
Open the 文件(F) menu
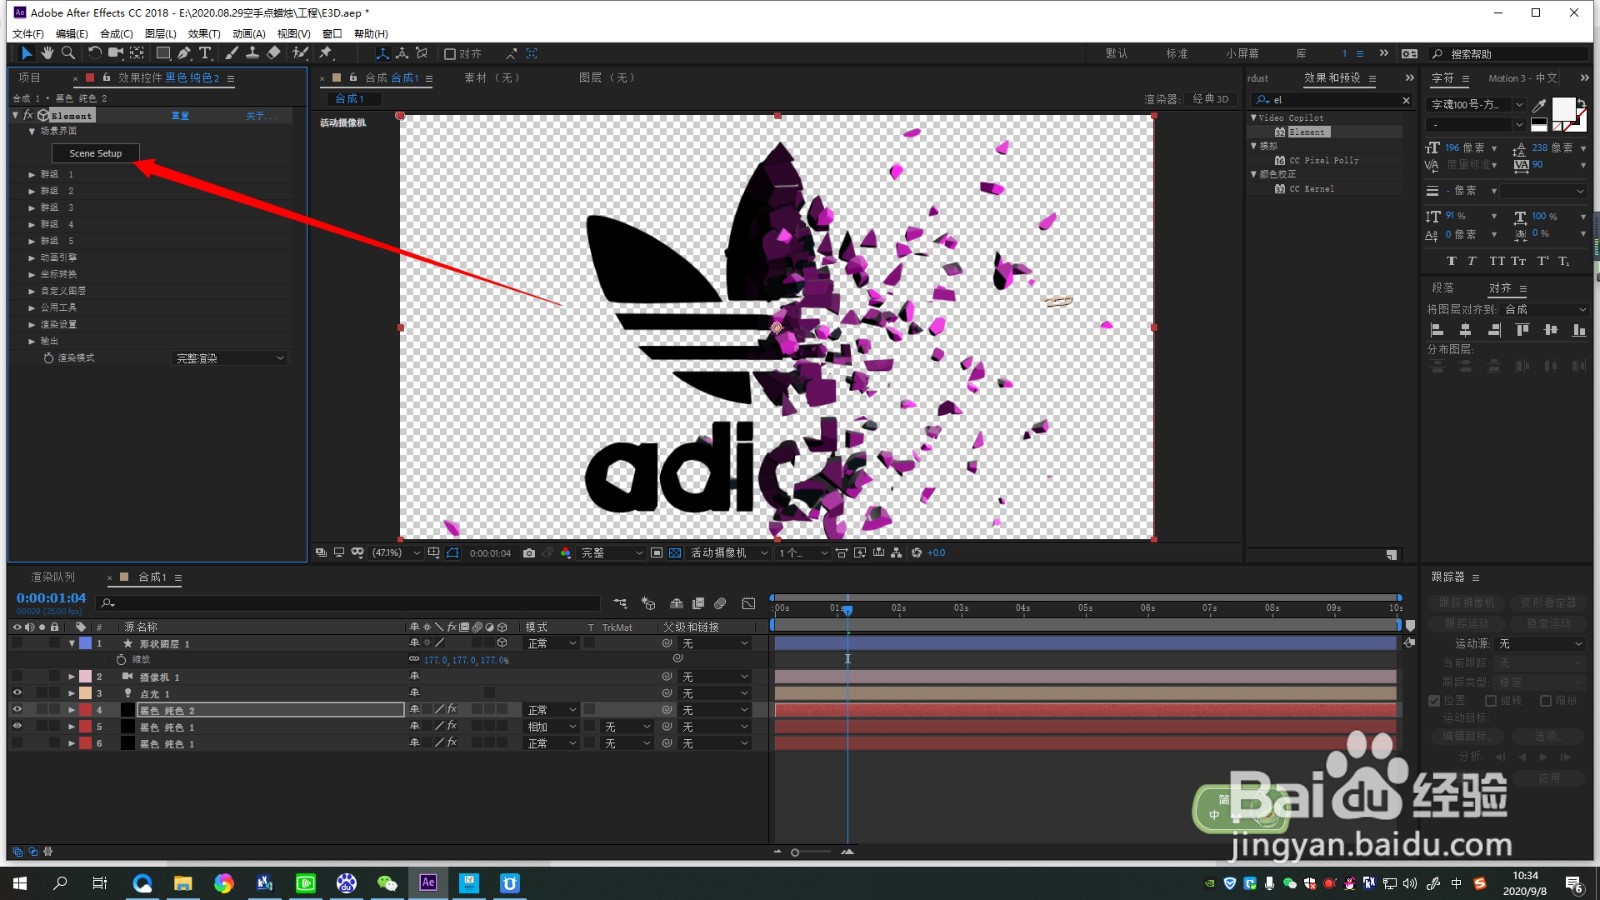(x=28, y=34)
